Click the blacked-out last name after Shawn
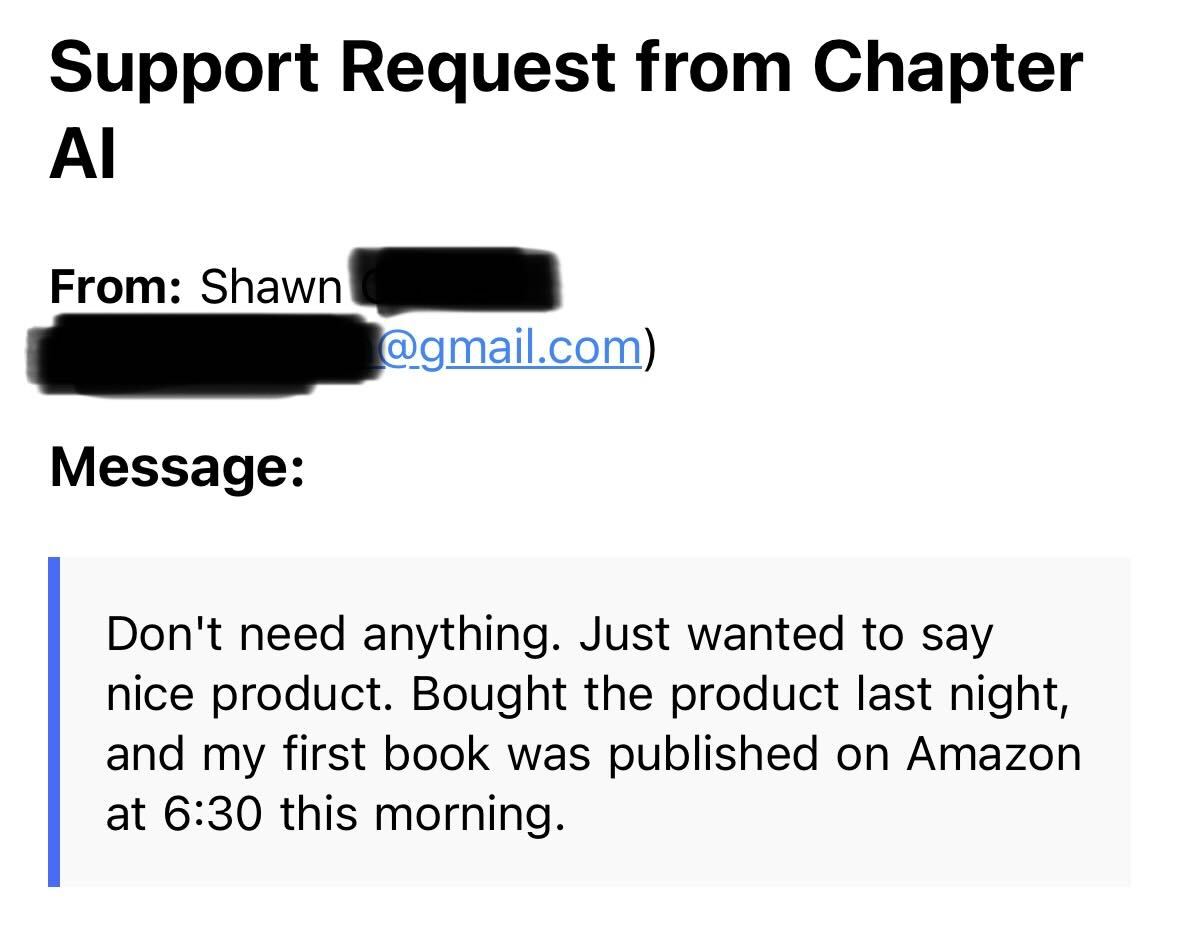Image resolution: width=1179 pixels, height=943 pixels. pyautogui.click(x=456, y=280)
